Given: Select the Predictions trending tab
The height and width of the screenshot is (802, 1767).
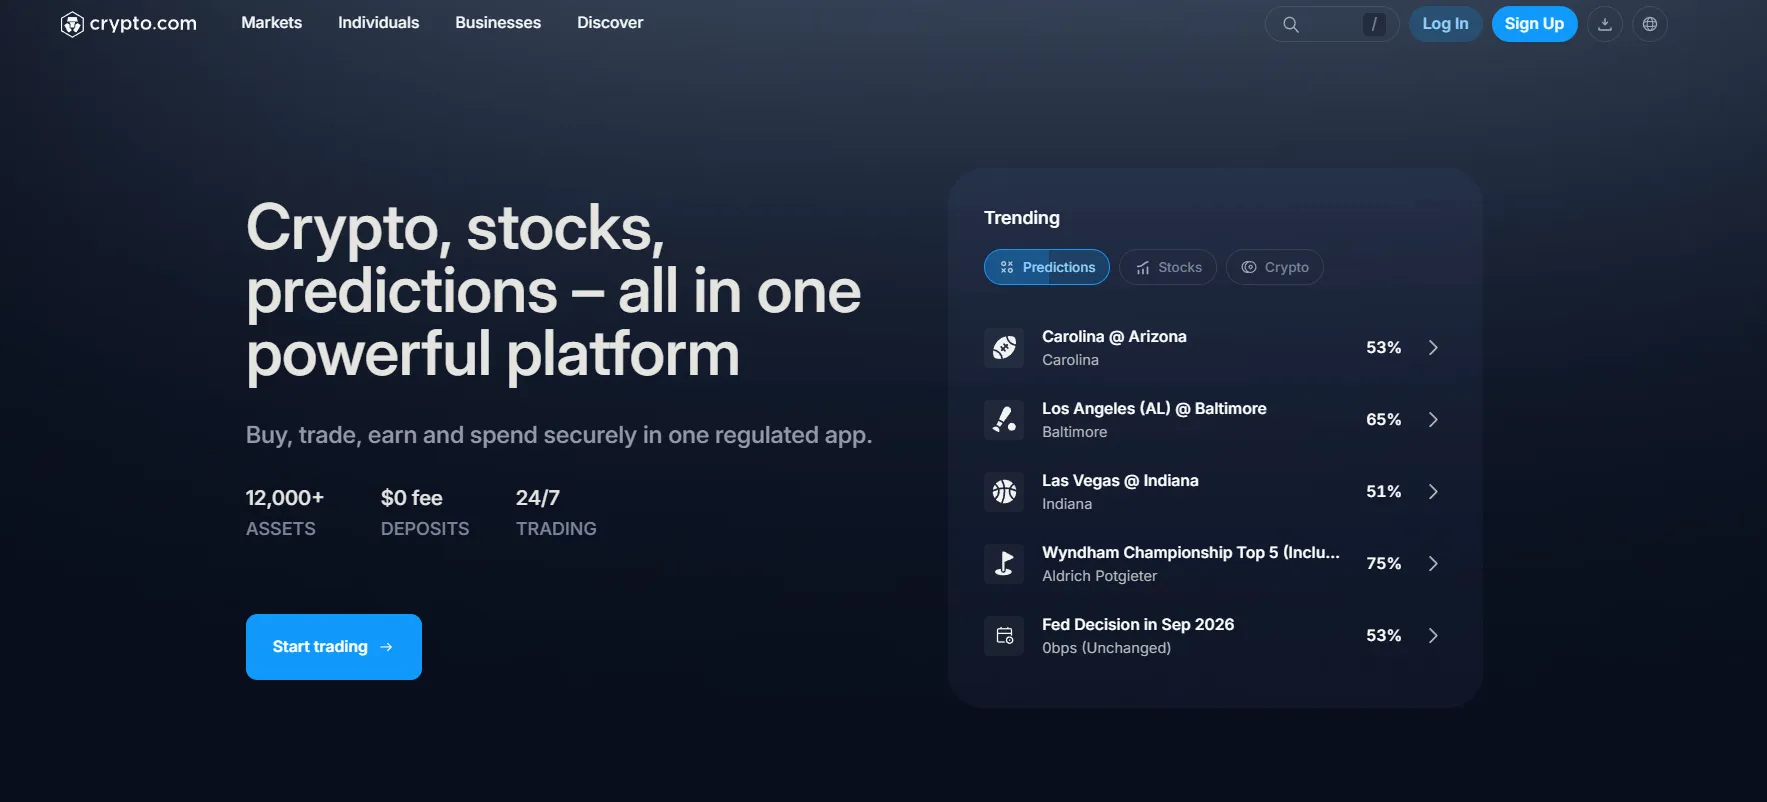Looking at the screenshot, I should point(1047,267).
